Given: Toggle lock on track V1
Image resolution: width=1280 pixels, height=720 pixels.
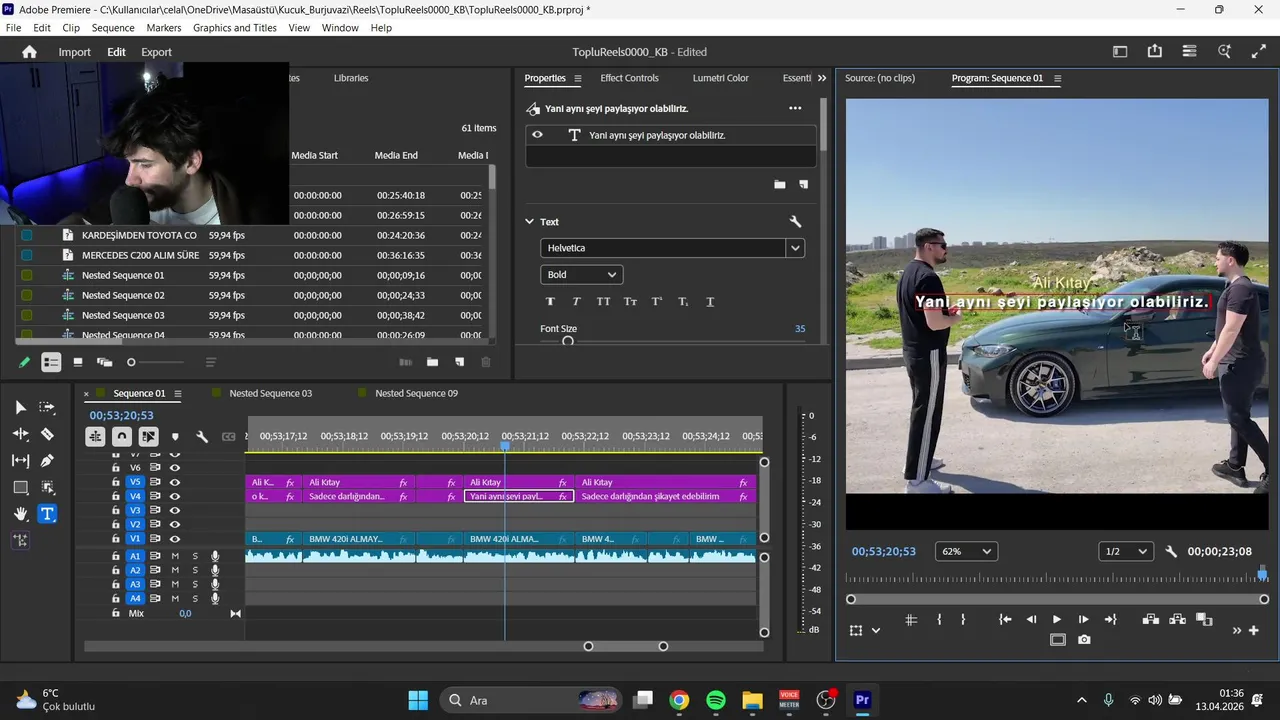Looking at the screenshot, I should click(116, 539).
